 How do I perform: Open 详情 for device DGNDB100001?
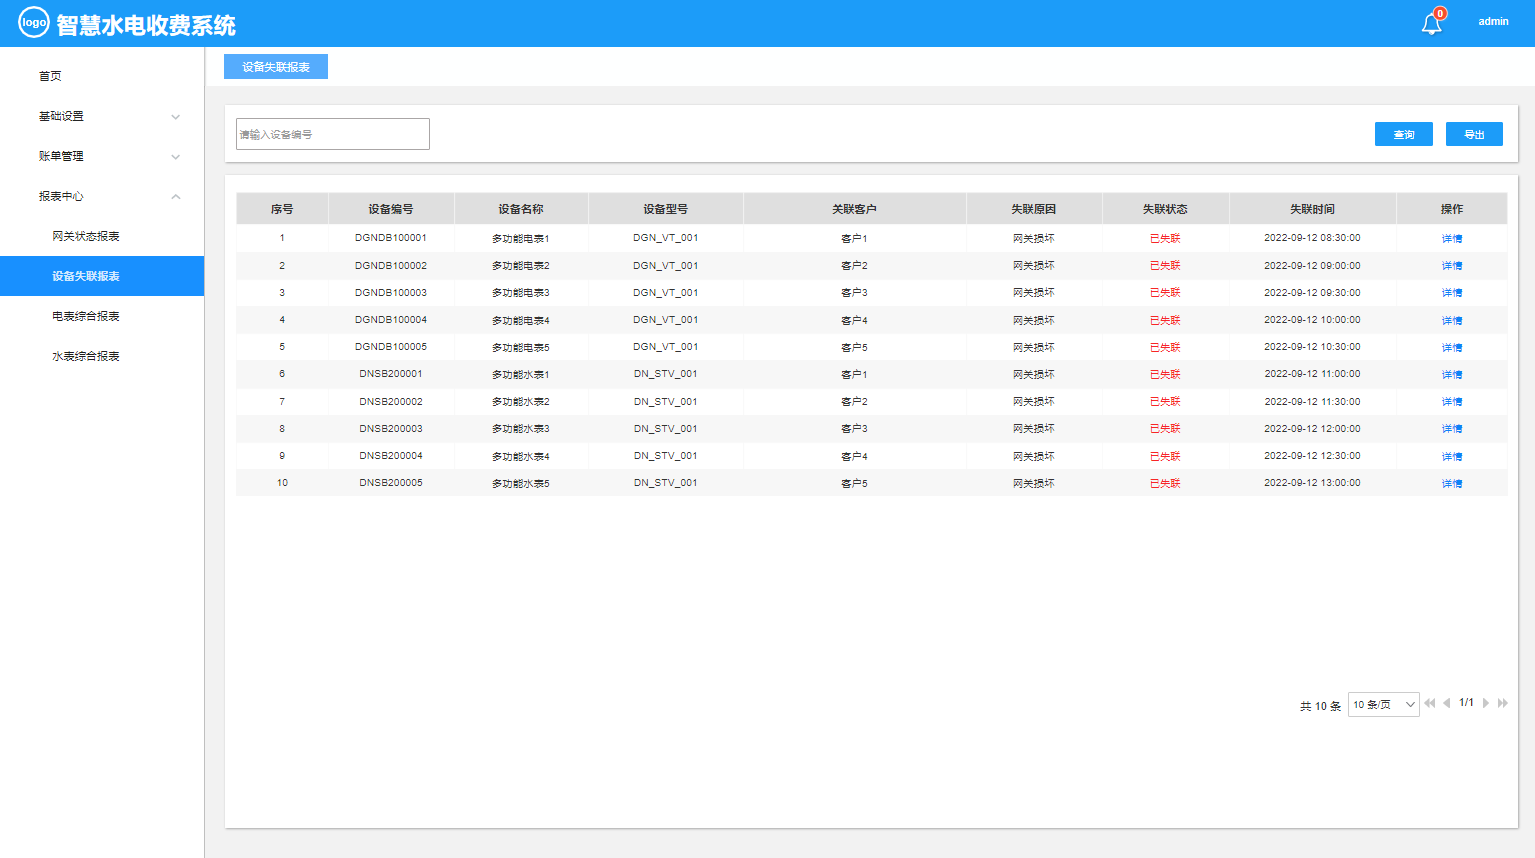click(1451, 238)
